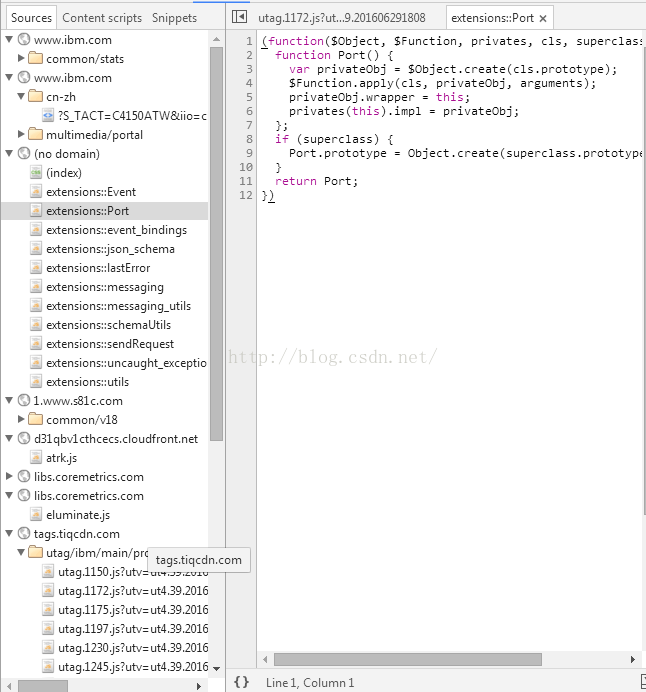Screen dimensions: 646x692
Task: Open extensions::event_bindings script
Action: click(x=116, y=230)
